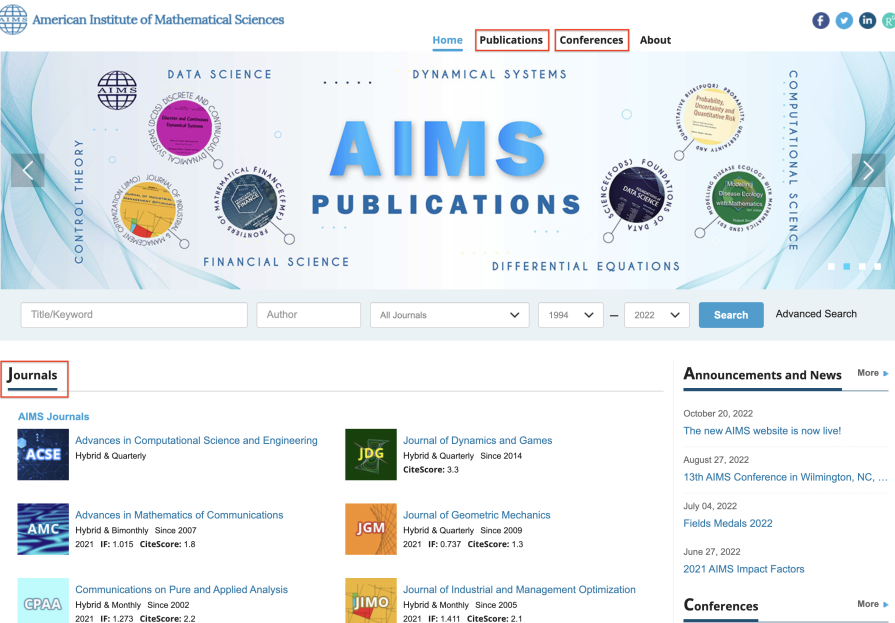
Task: Click the AIMS globe logo in header
Action: tap(14, 19)
